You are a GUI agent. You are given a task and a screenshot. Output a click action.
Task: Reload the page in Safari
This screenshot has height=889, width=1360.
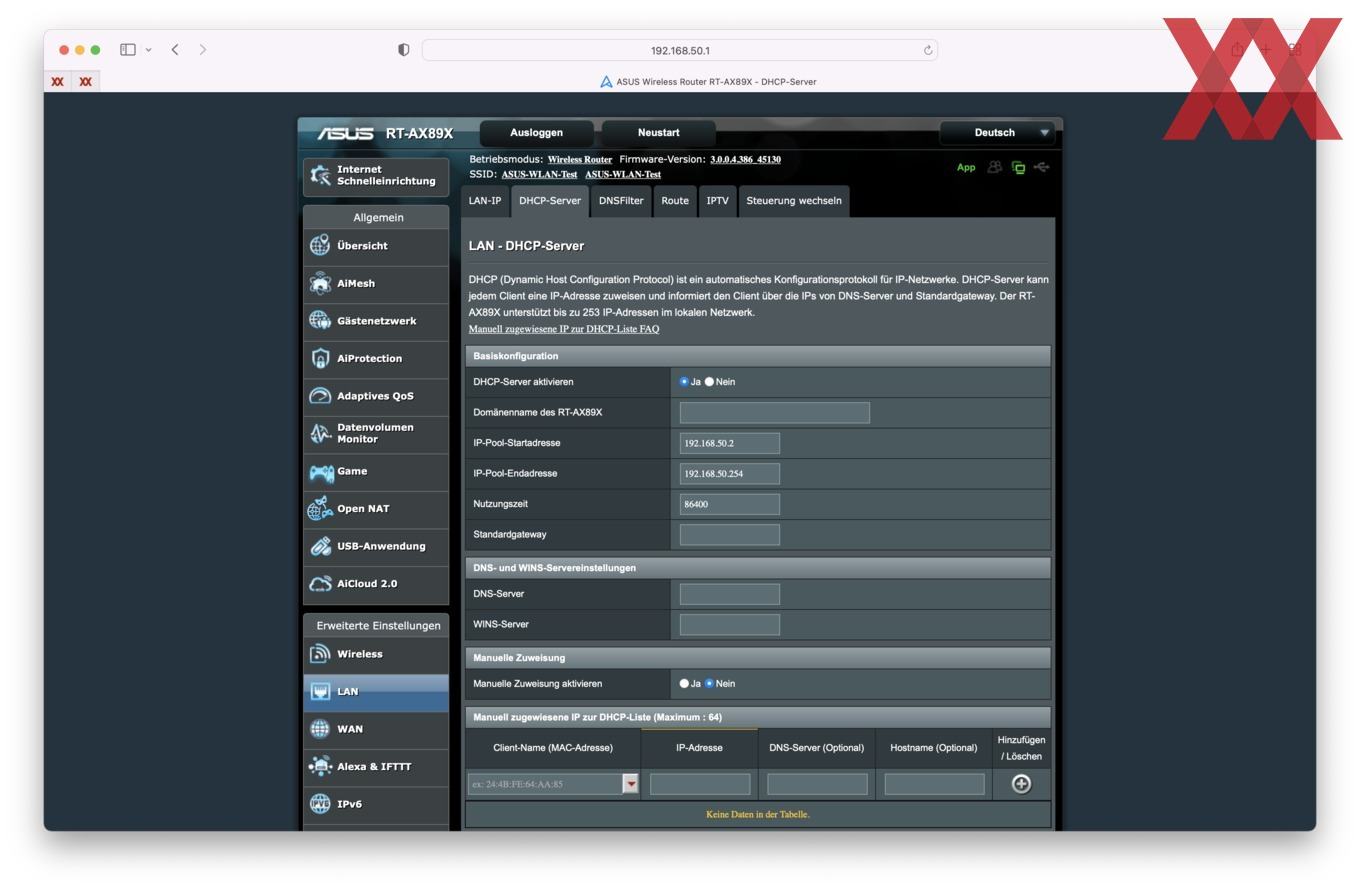pyautogui.click(x=928, y=50)
